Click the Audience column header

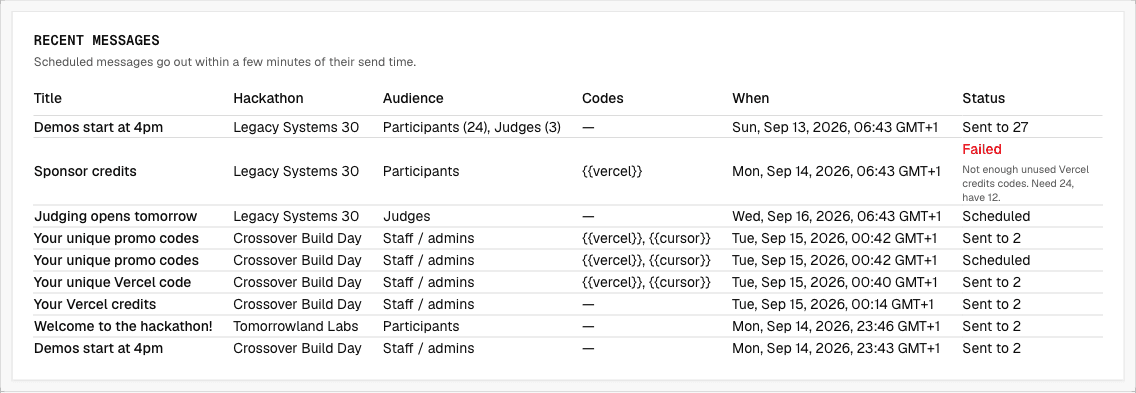click(413, 98)
